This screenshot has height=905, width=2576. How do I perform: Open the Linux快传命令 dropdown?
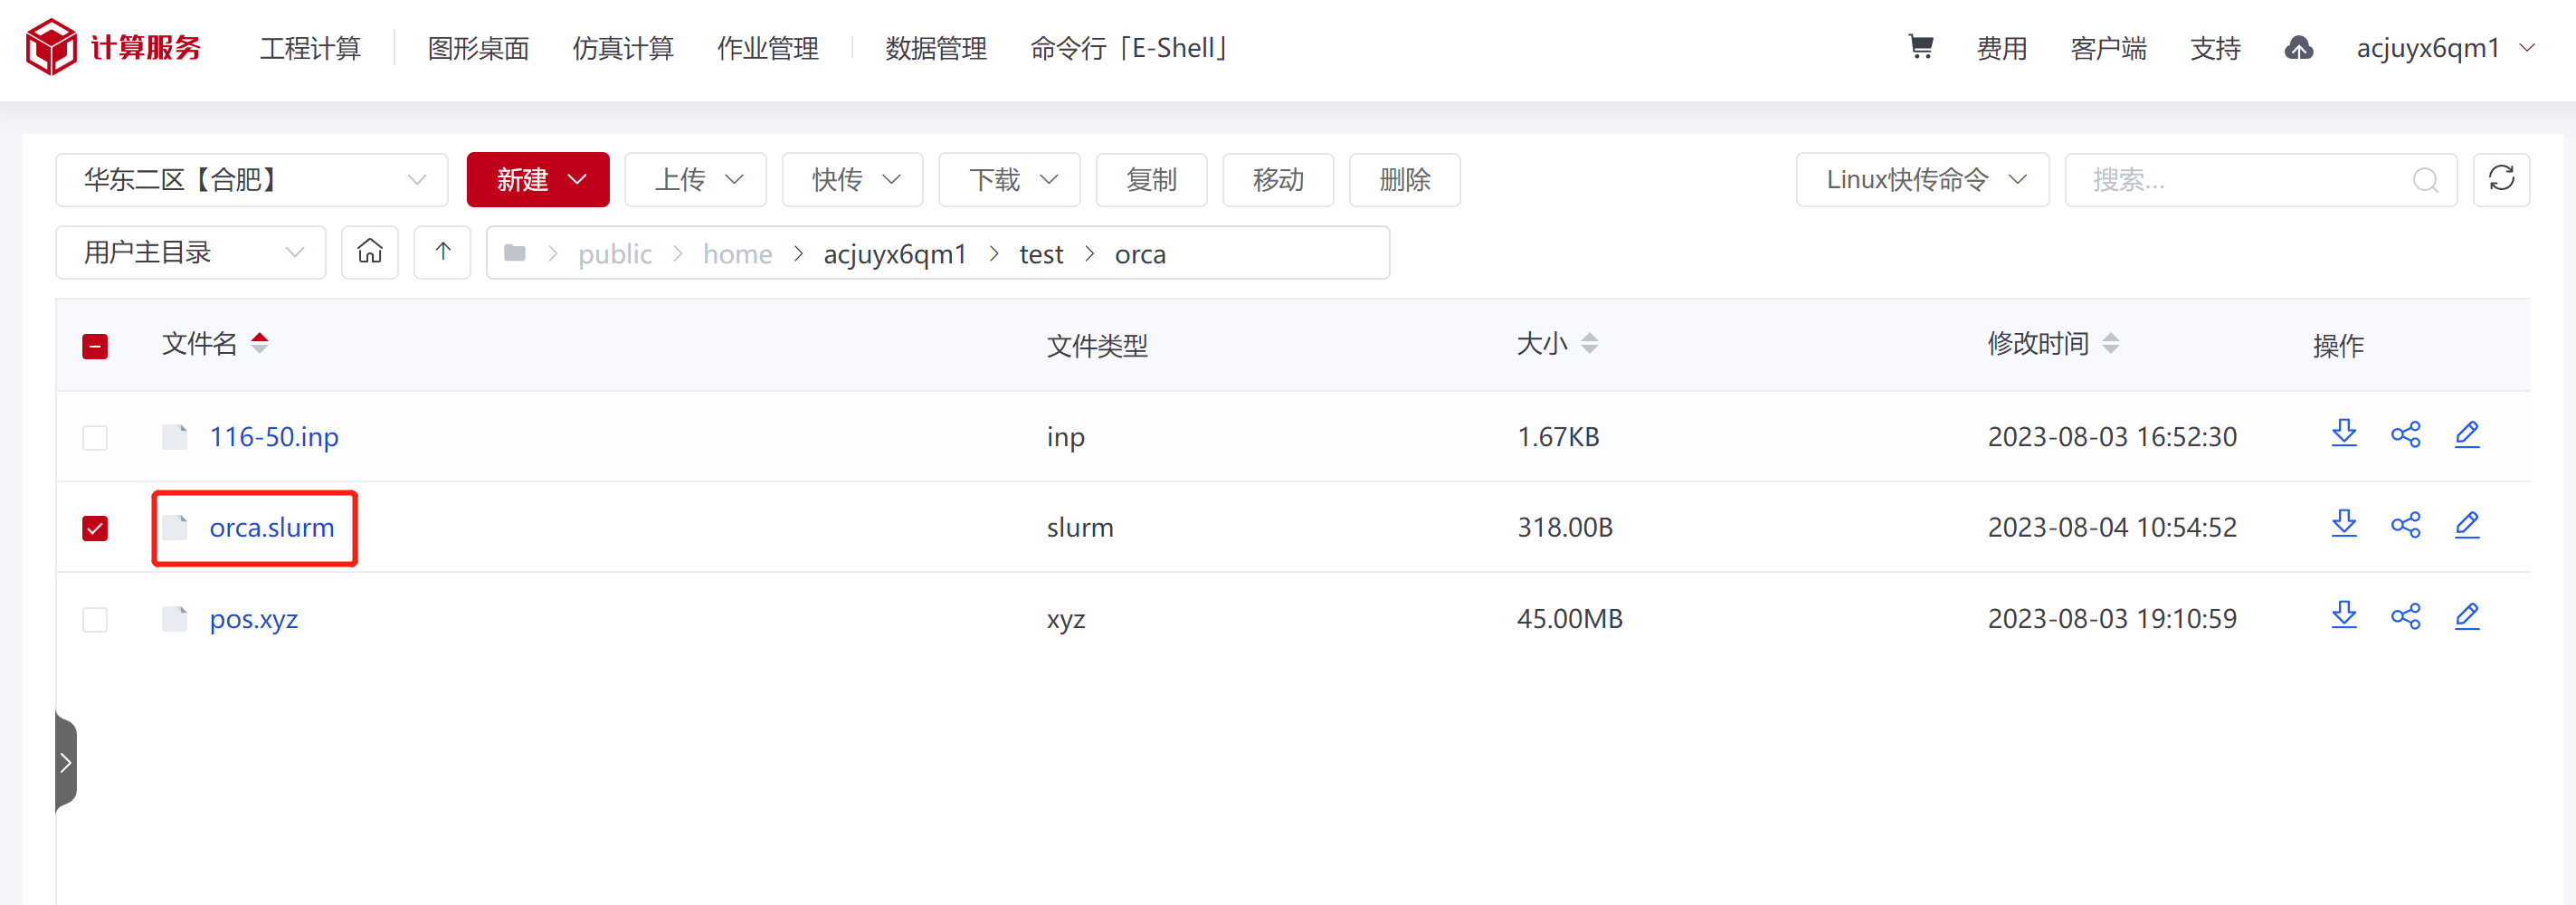pyautogui.click(x=1923, y=180)
